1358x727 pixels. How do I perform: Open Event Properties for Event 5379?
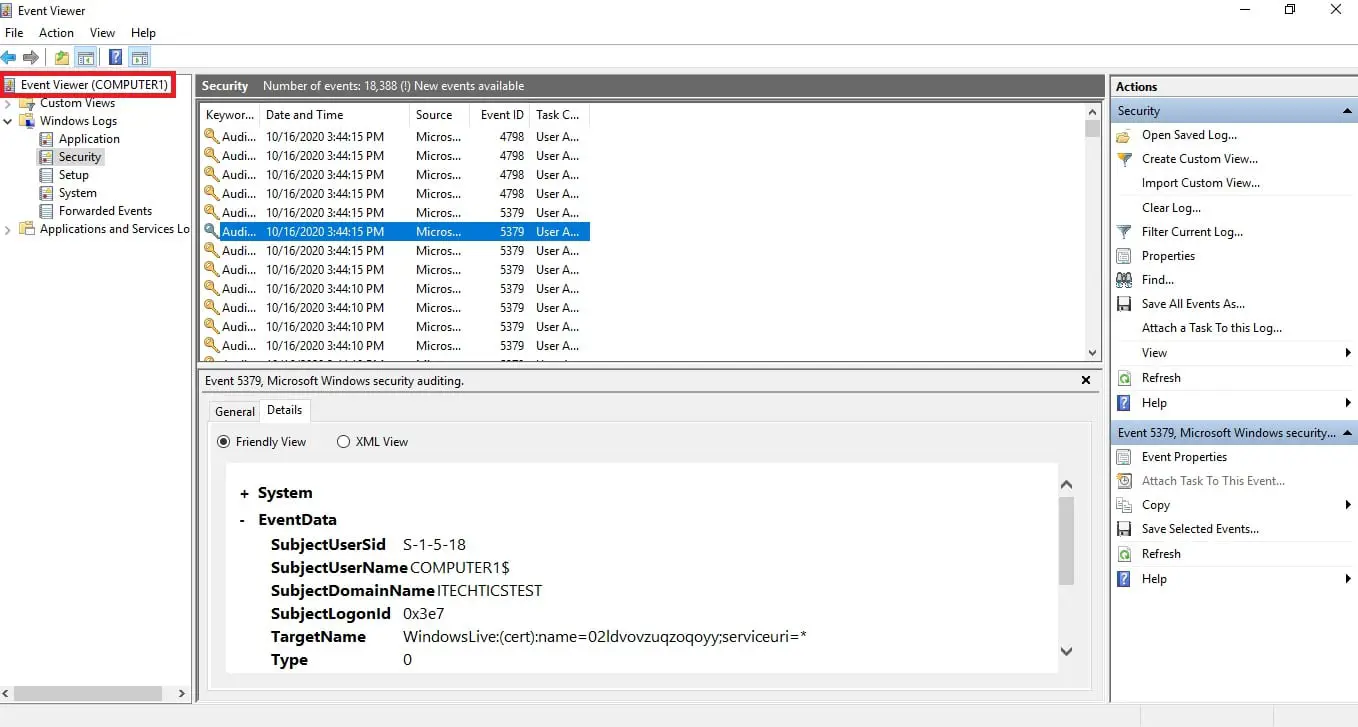click(x=1183, y=456)
